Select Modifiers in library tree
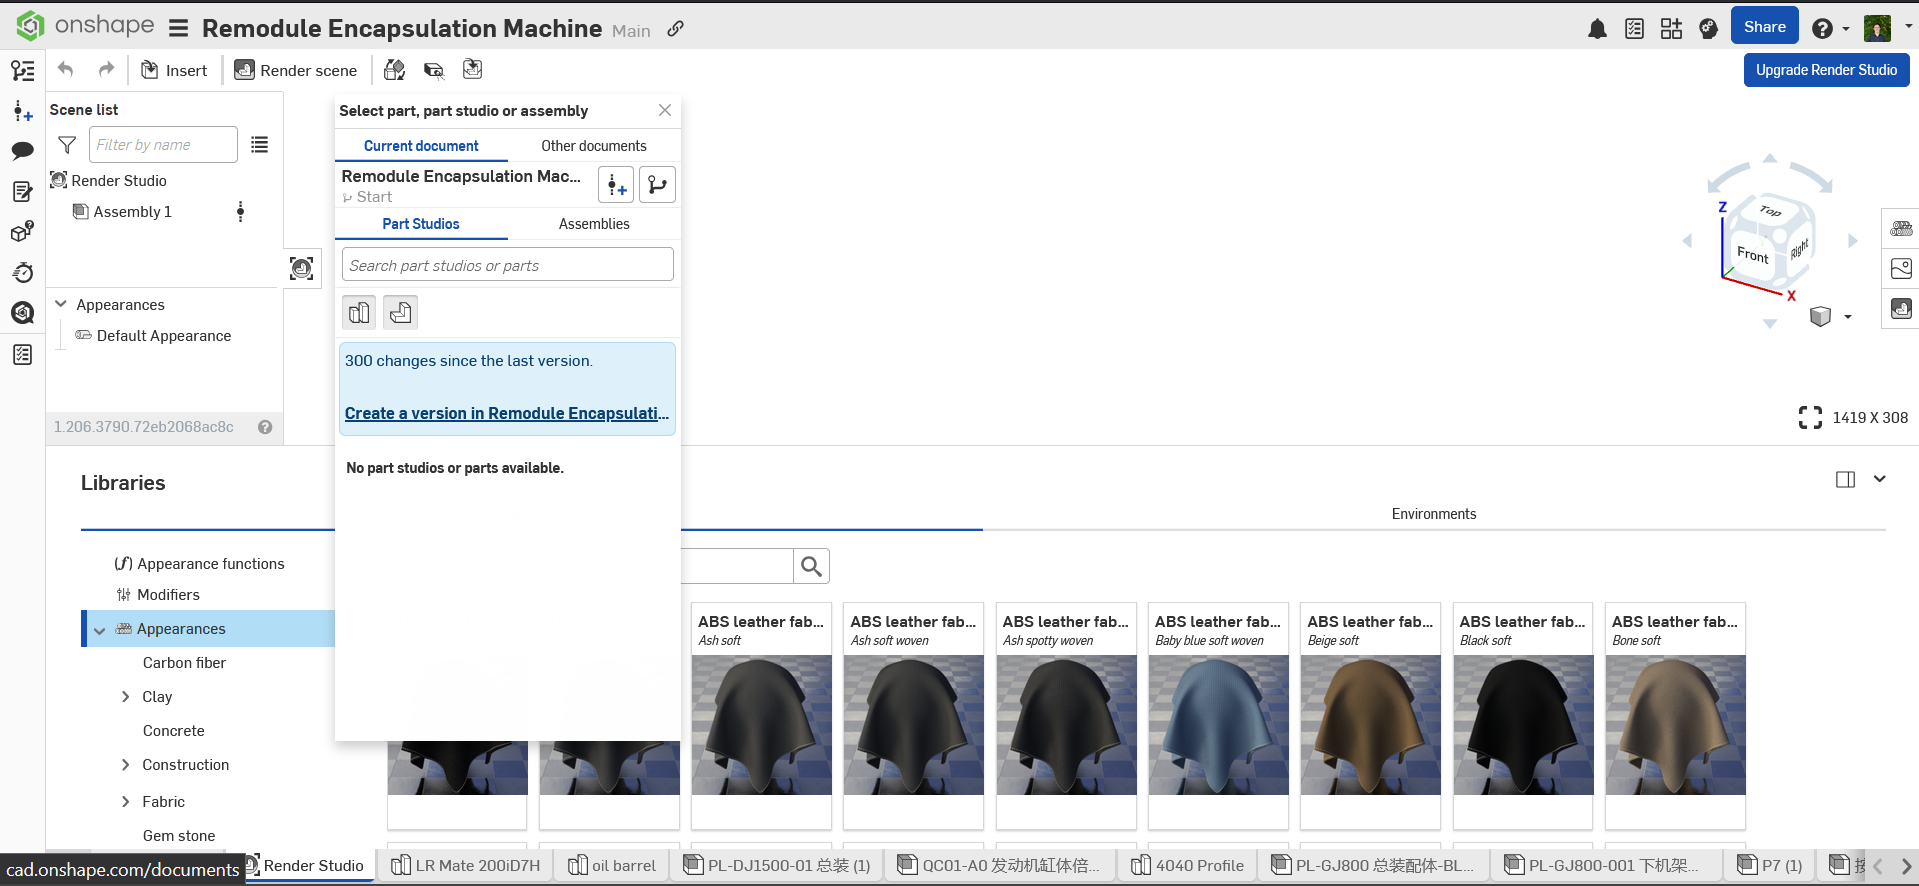Viewport: 1919px width, 886px height. click(x=168, y=595)
